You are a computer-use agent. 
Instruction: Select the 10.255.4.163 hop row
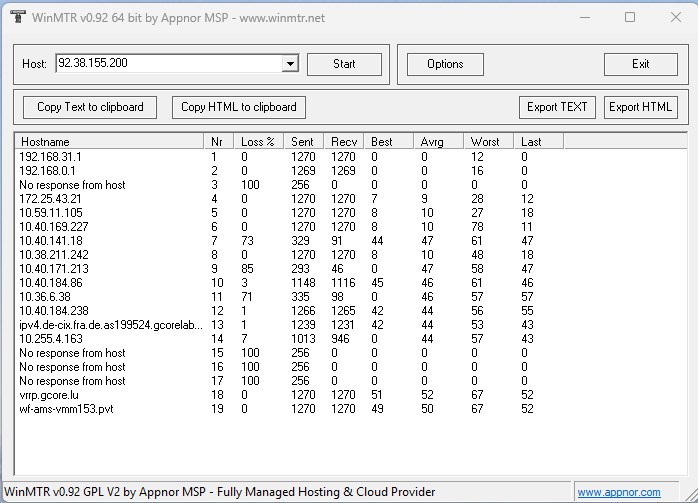point(51,339)
